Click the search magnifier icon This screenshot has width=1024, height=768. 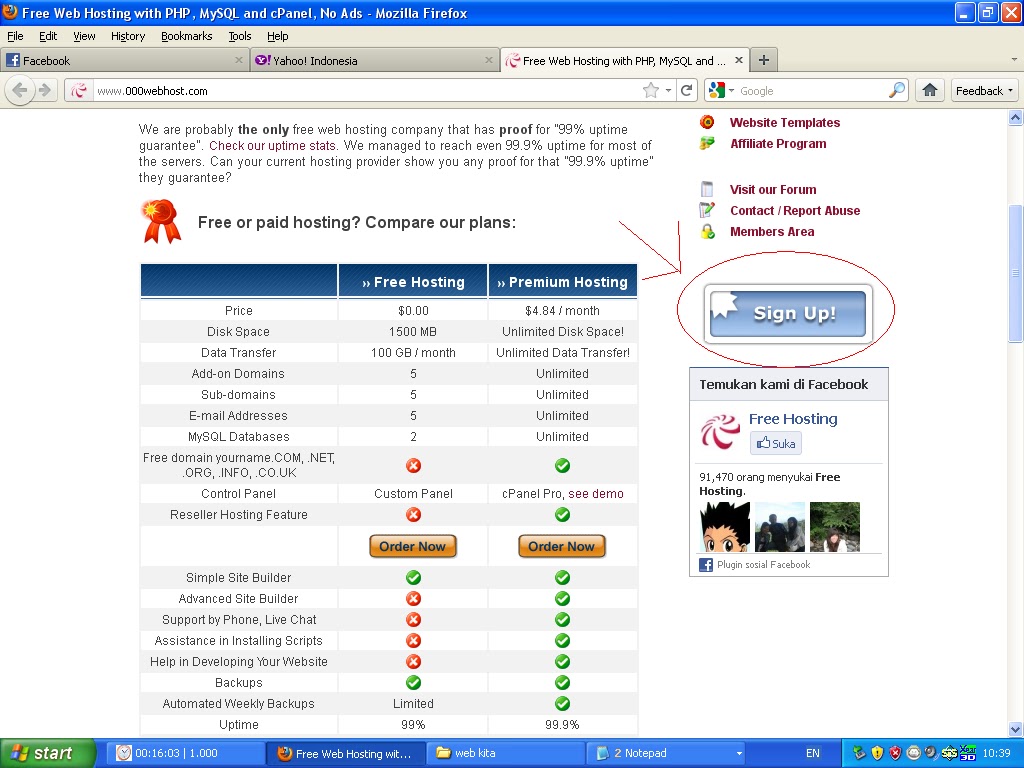tap(897, 90)
